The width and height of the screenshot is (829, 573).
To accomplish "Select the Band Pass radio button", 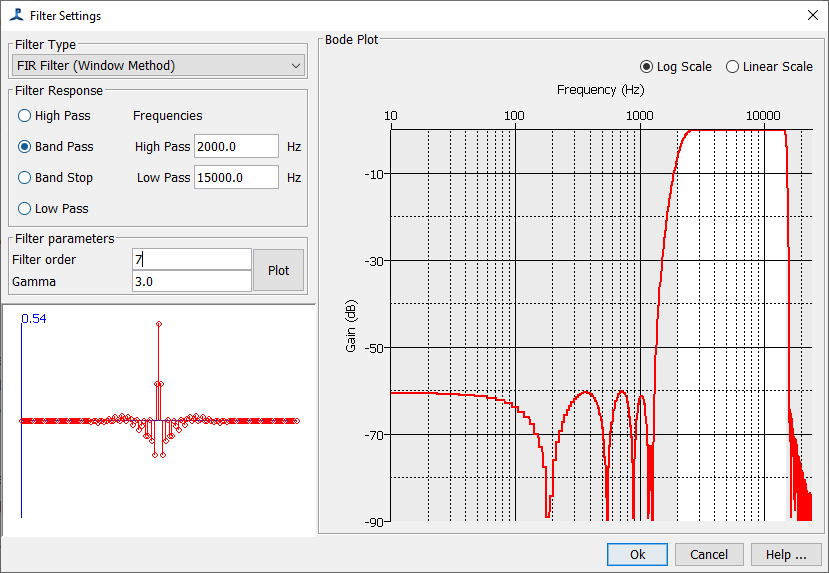I will [x=24, y=146].
